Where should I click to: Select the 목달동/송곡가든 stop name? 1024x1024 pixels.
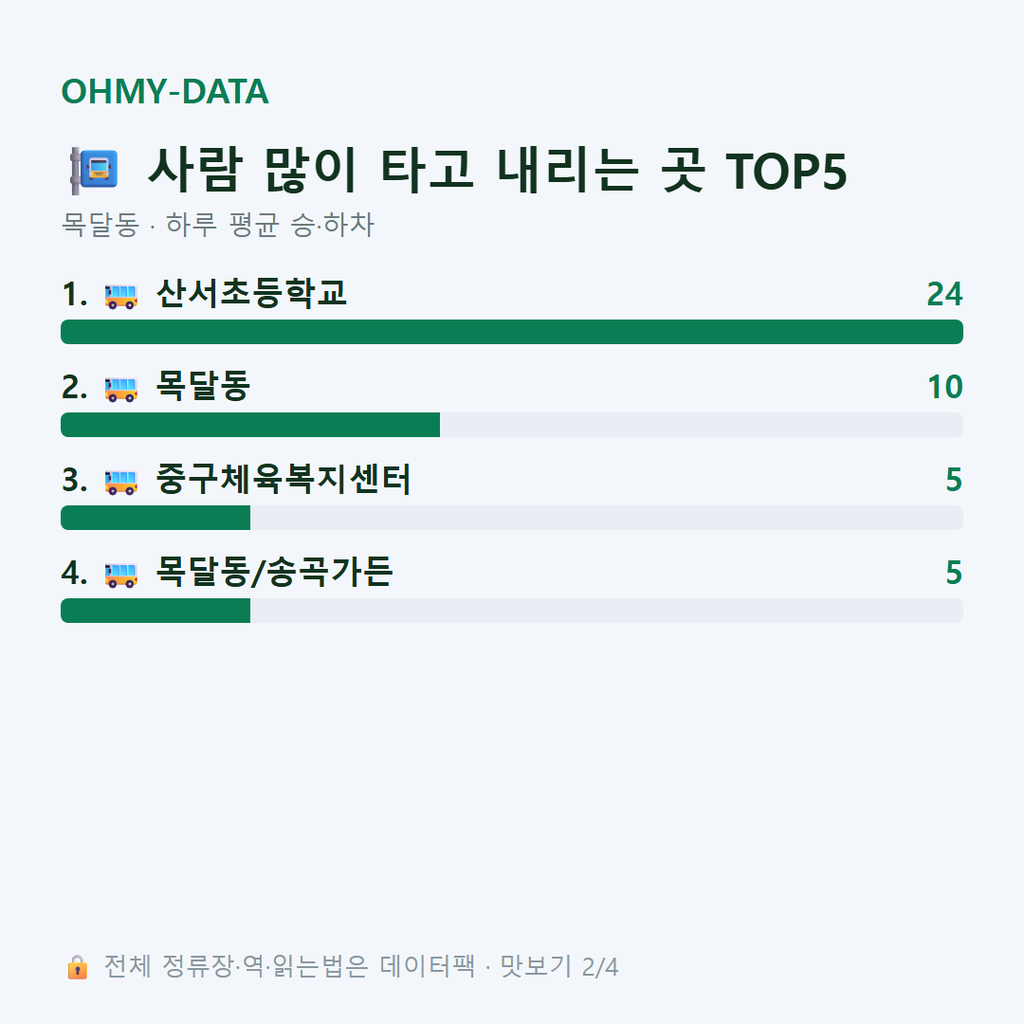274,572
